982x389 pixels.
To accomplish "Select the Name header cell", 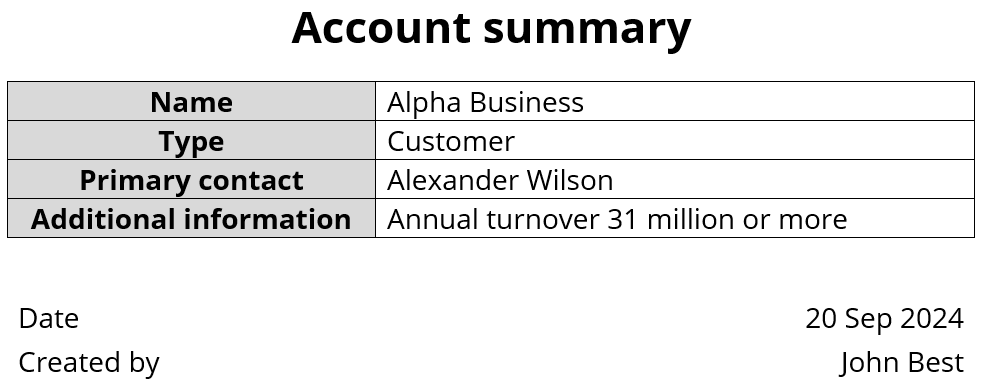I will [192, 101].
